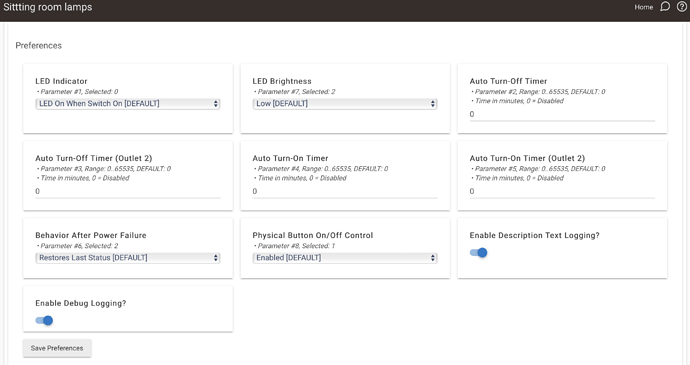Focus the Auto Turn-On Timer input field
The image size is (690, 365).
click(345, 192)
